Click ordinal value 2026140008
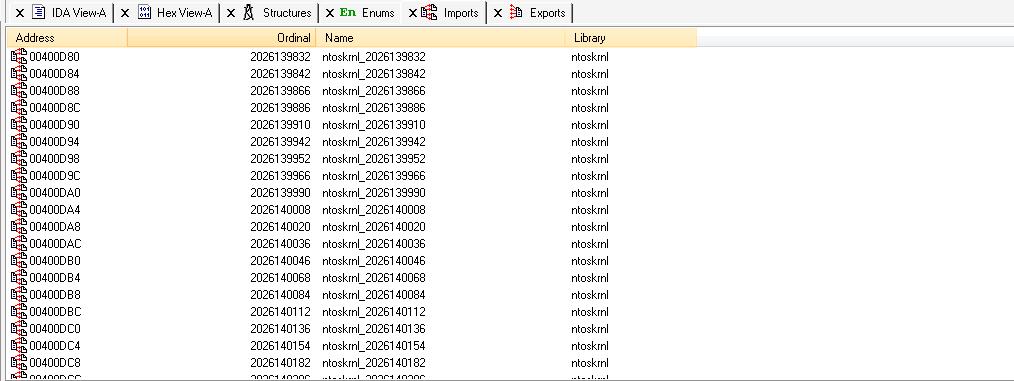1014x381 pixels. tap(281, 210)
